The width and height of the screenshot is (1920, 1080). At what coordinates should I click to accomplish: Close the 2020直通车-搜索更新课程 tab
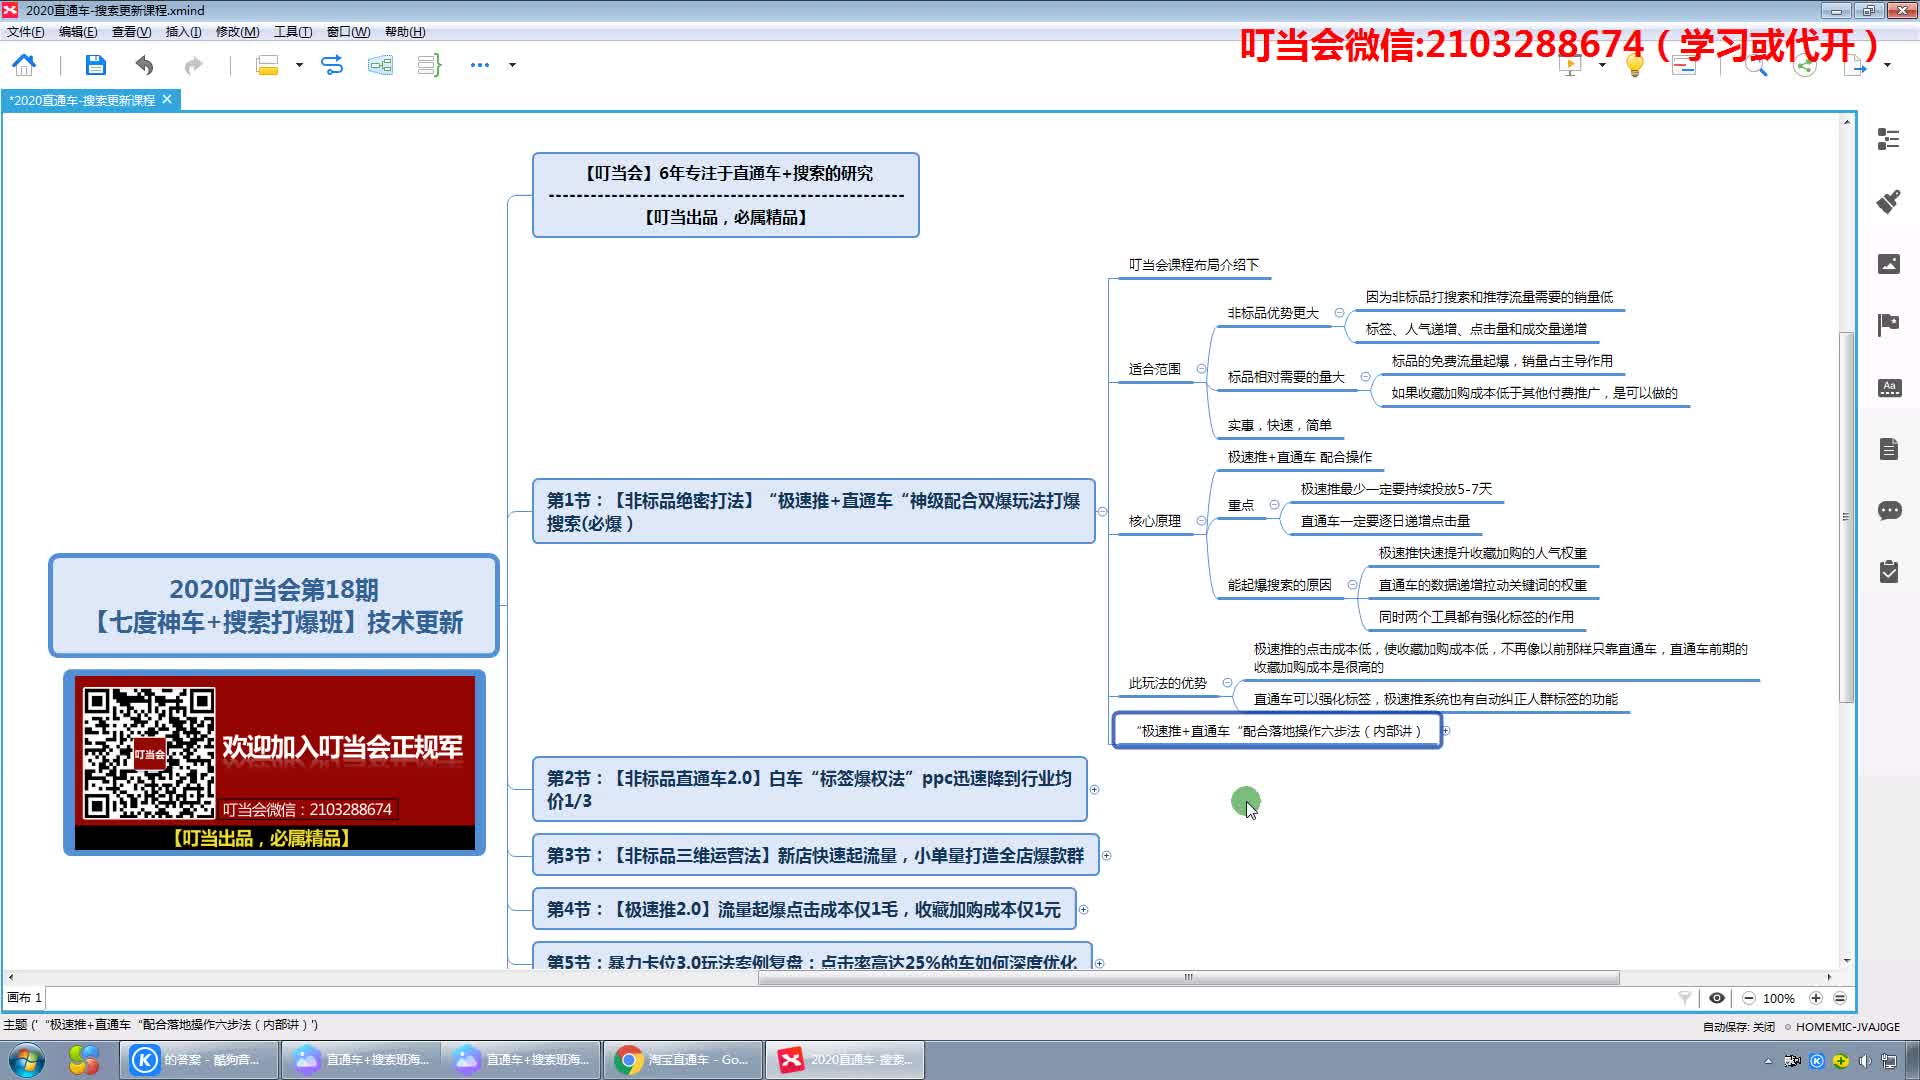pos(167,99)
